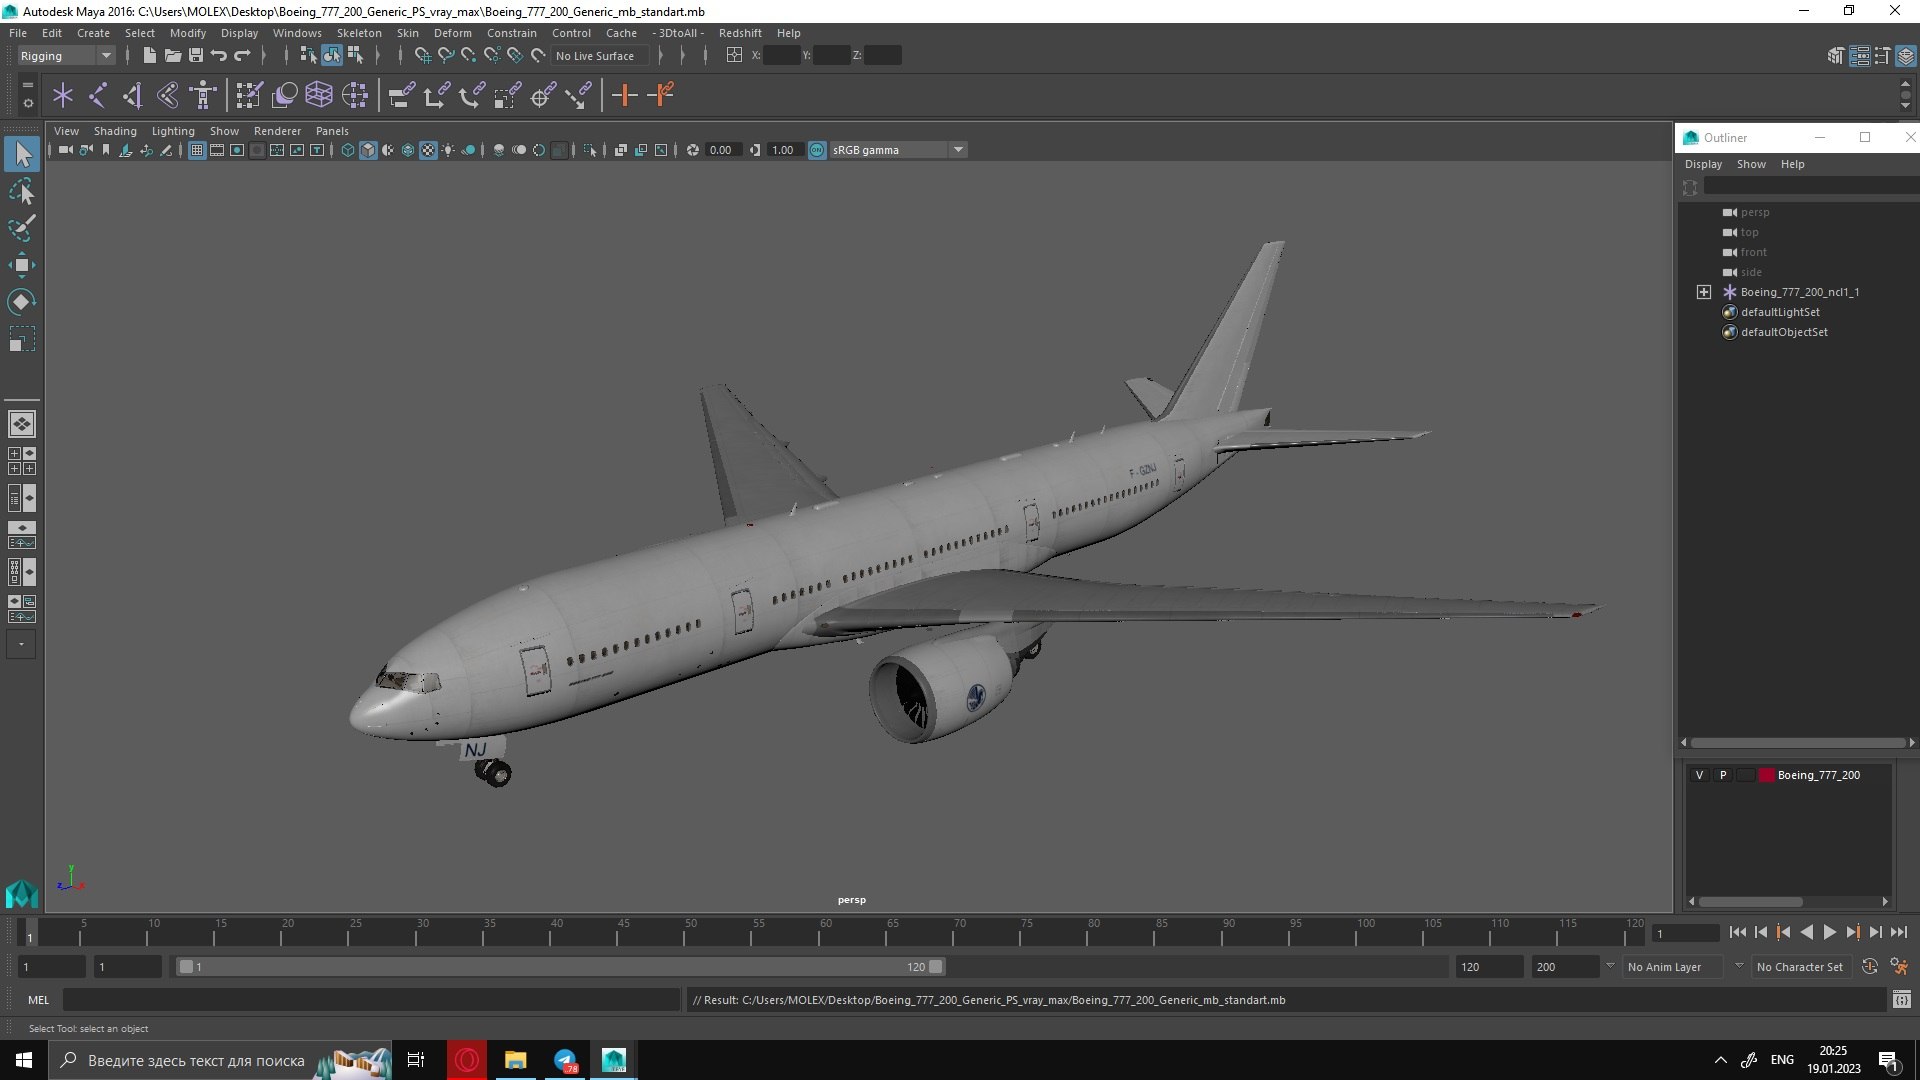
Task: Create a new scene file
Action: point(149,55)
